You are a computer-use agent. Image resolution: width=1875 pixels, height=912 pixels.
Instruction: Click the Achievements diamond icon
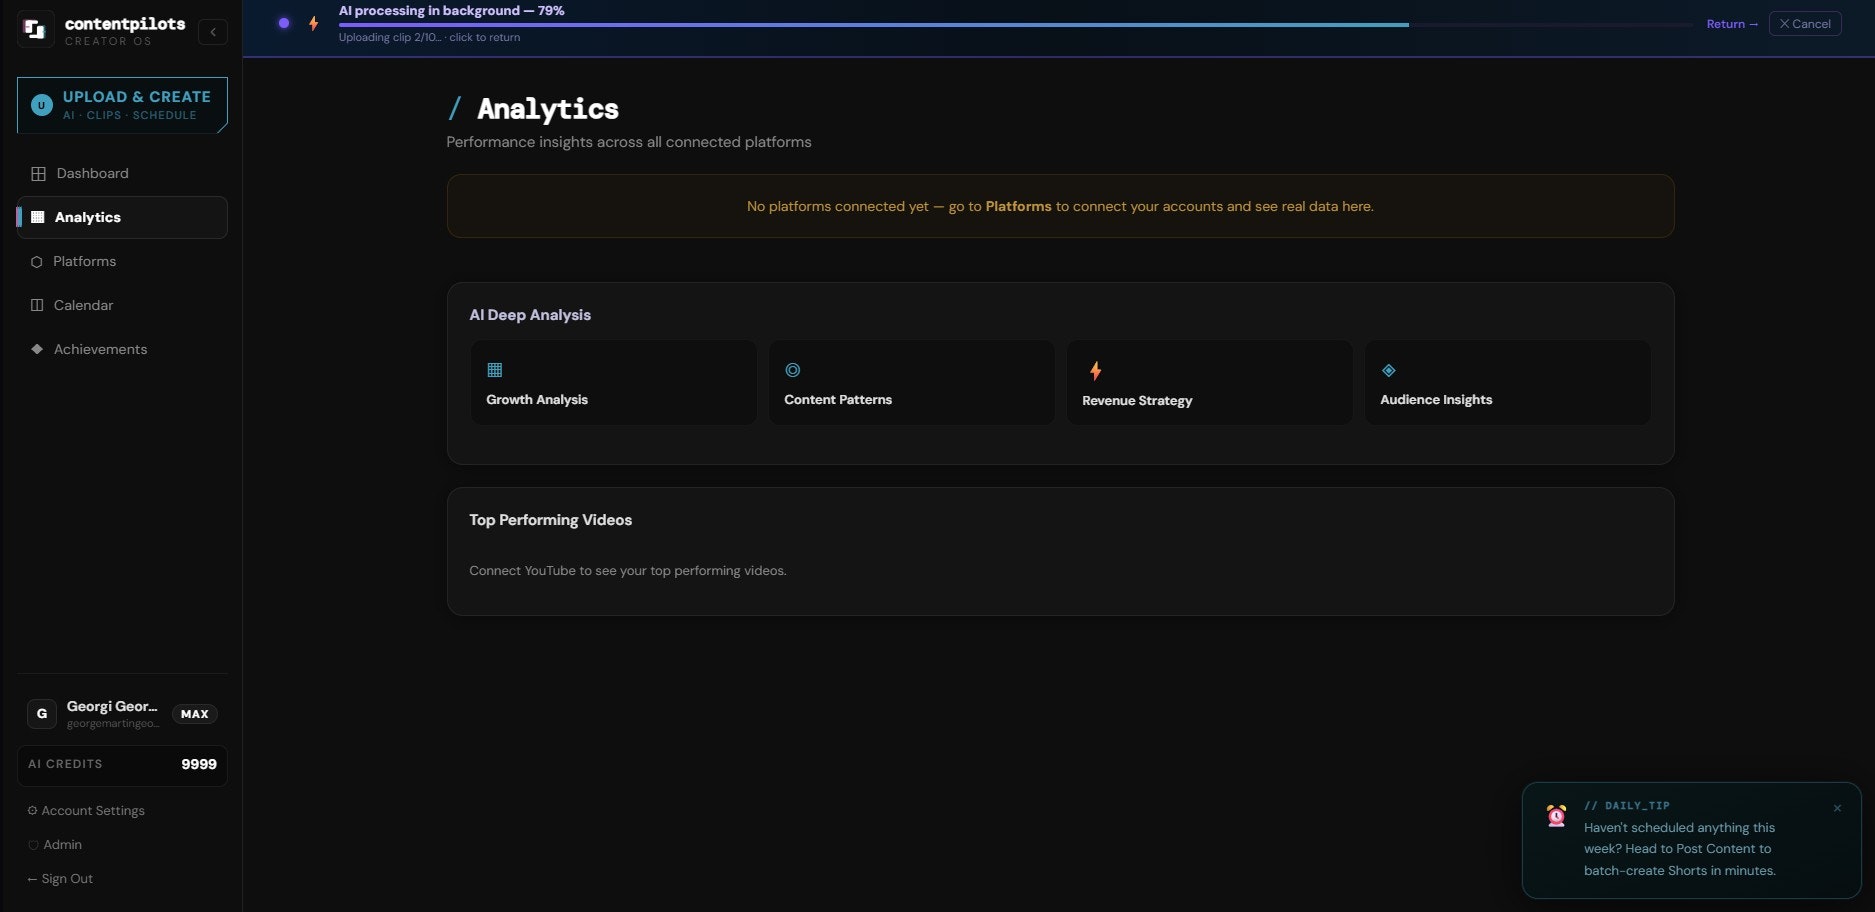[37, 349]
